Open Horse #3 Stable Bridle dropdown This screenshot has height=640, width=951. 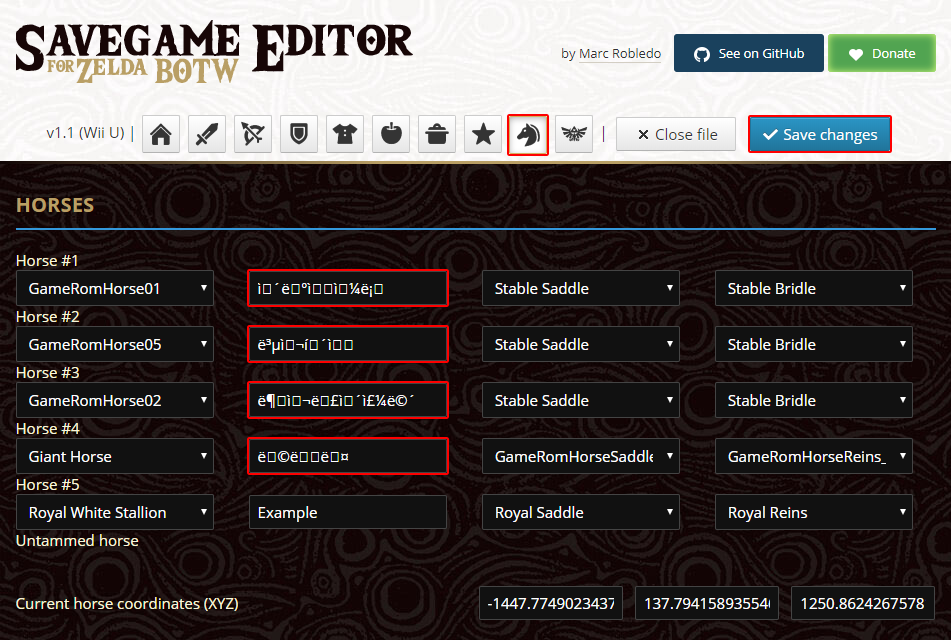click(813, 400)
